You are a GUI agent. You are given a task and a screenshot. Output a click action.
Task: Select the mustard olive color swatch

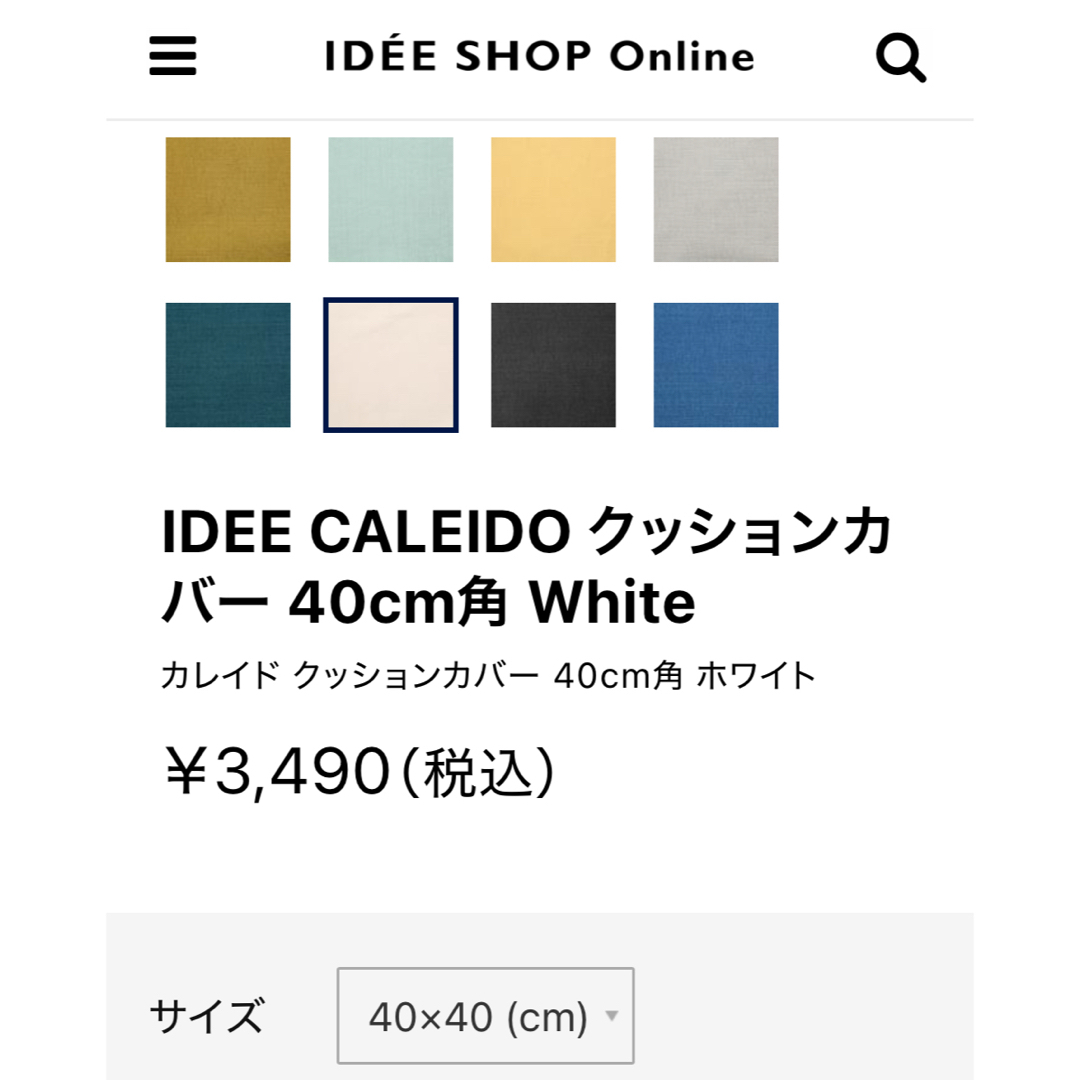(x=228, y=200)
